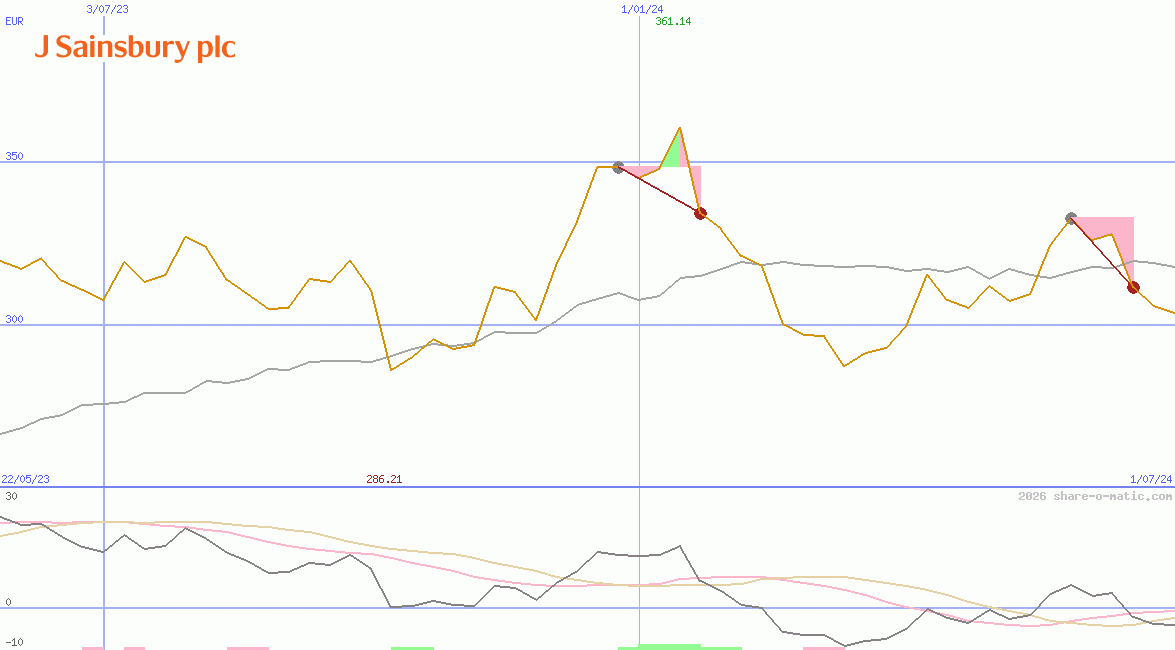Image resolution: width=1175 pixels, height=650 pixels.
Task: Click the EUR currency label
Action: (x=14, y=21)
